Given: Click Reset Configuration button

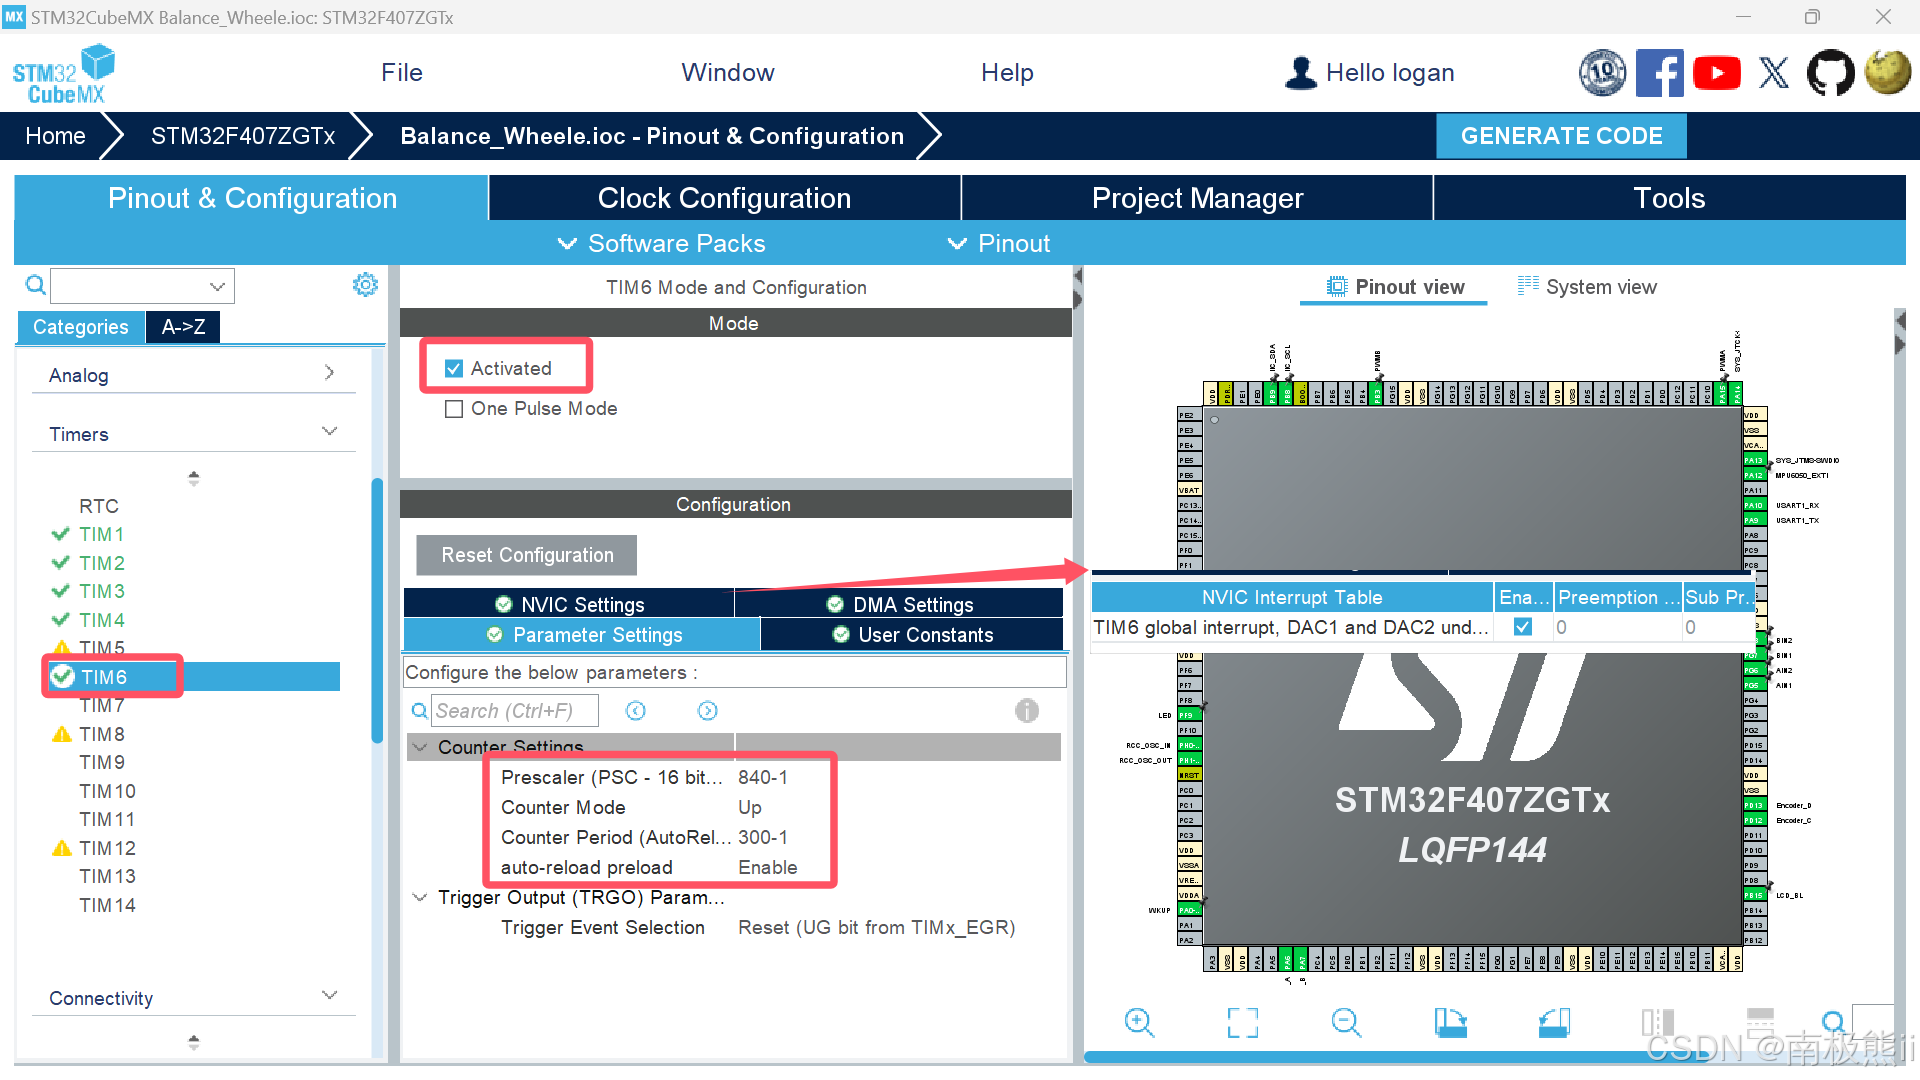Looking at the screenshot, I should [x=527, y=555].
